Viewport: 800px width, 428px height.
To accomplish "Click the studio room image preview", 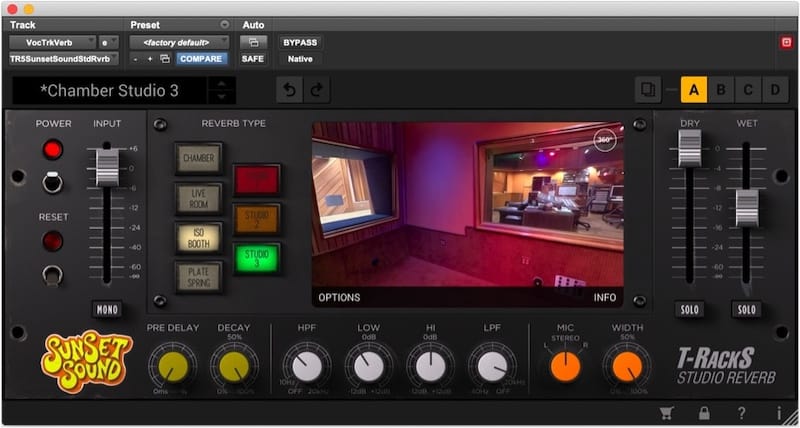I will [x=468, y=204].
